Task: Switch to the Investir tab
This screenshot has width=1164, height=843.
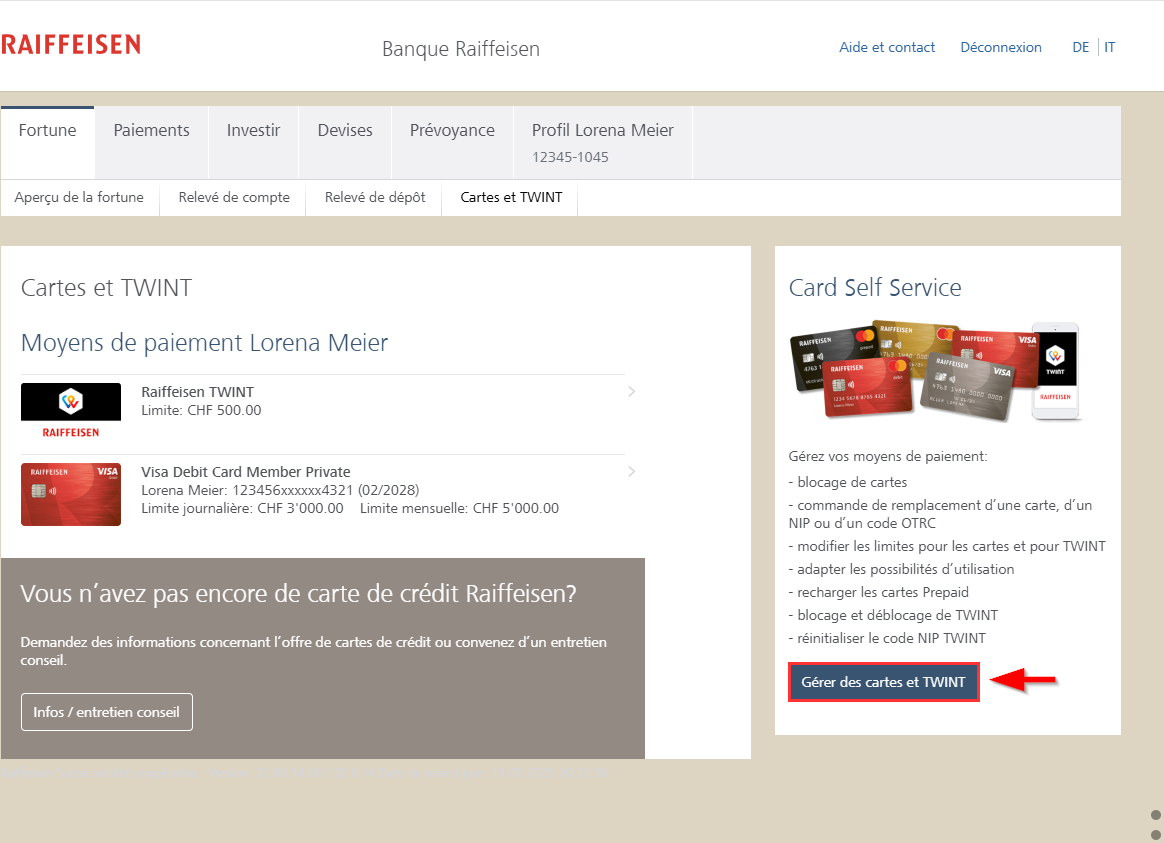Action: coord(253,131)
